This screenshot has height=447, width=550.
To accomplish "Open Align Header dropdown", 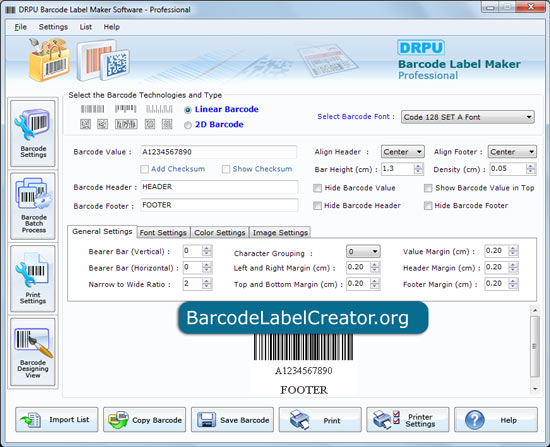I will click(403, 152).
